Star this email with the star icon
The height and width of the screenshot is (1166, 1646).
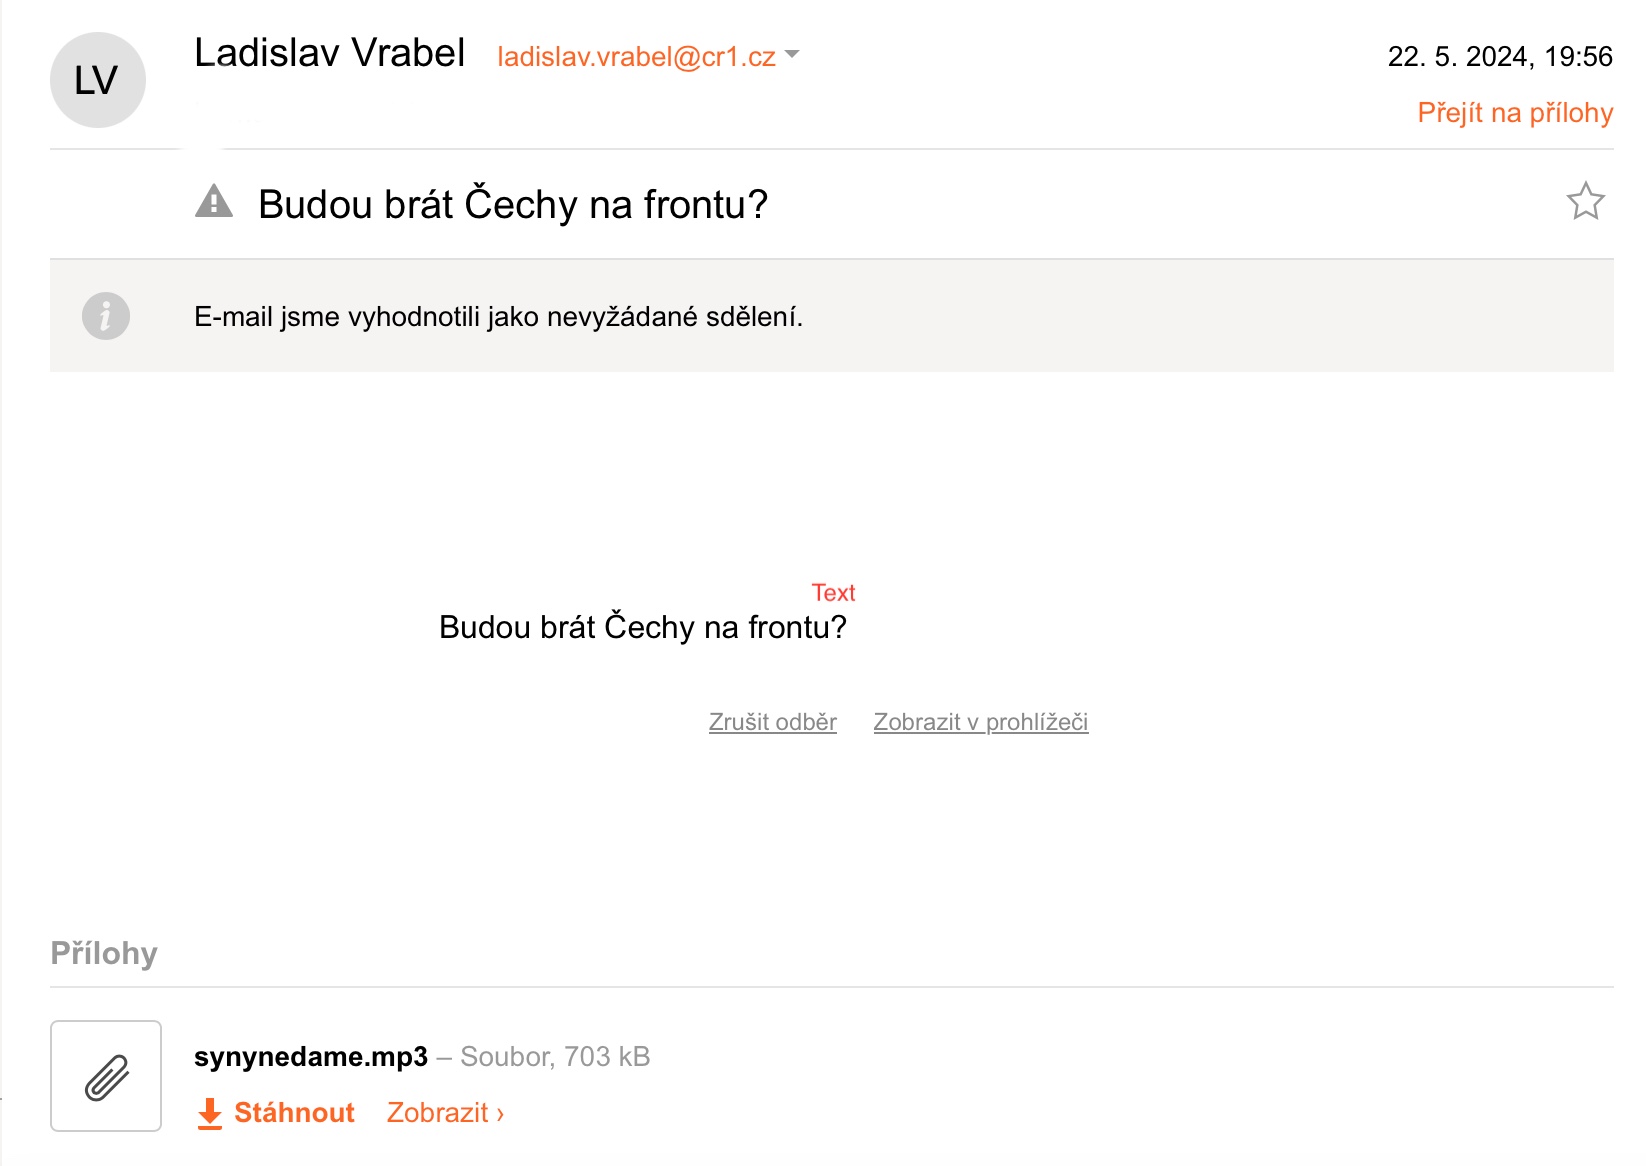pos(1585,201)
